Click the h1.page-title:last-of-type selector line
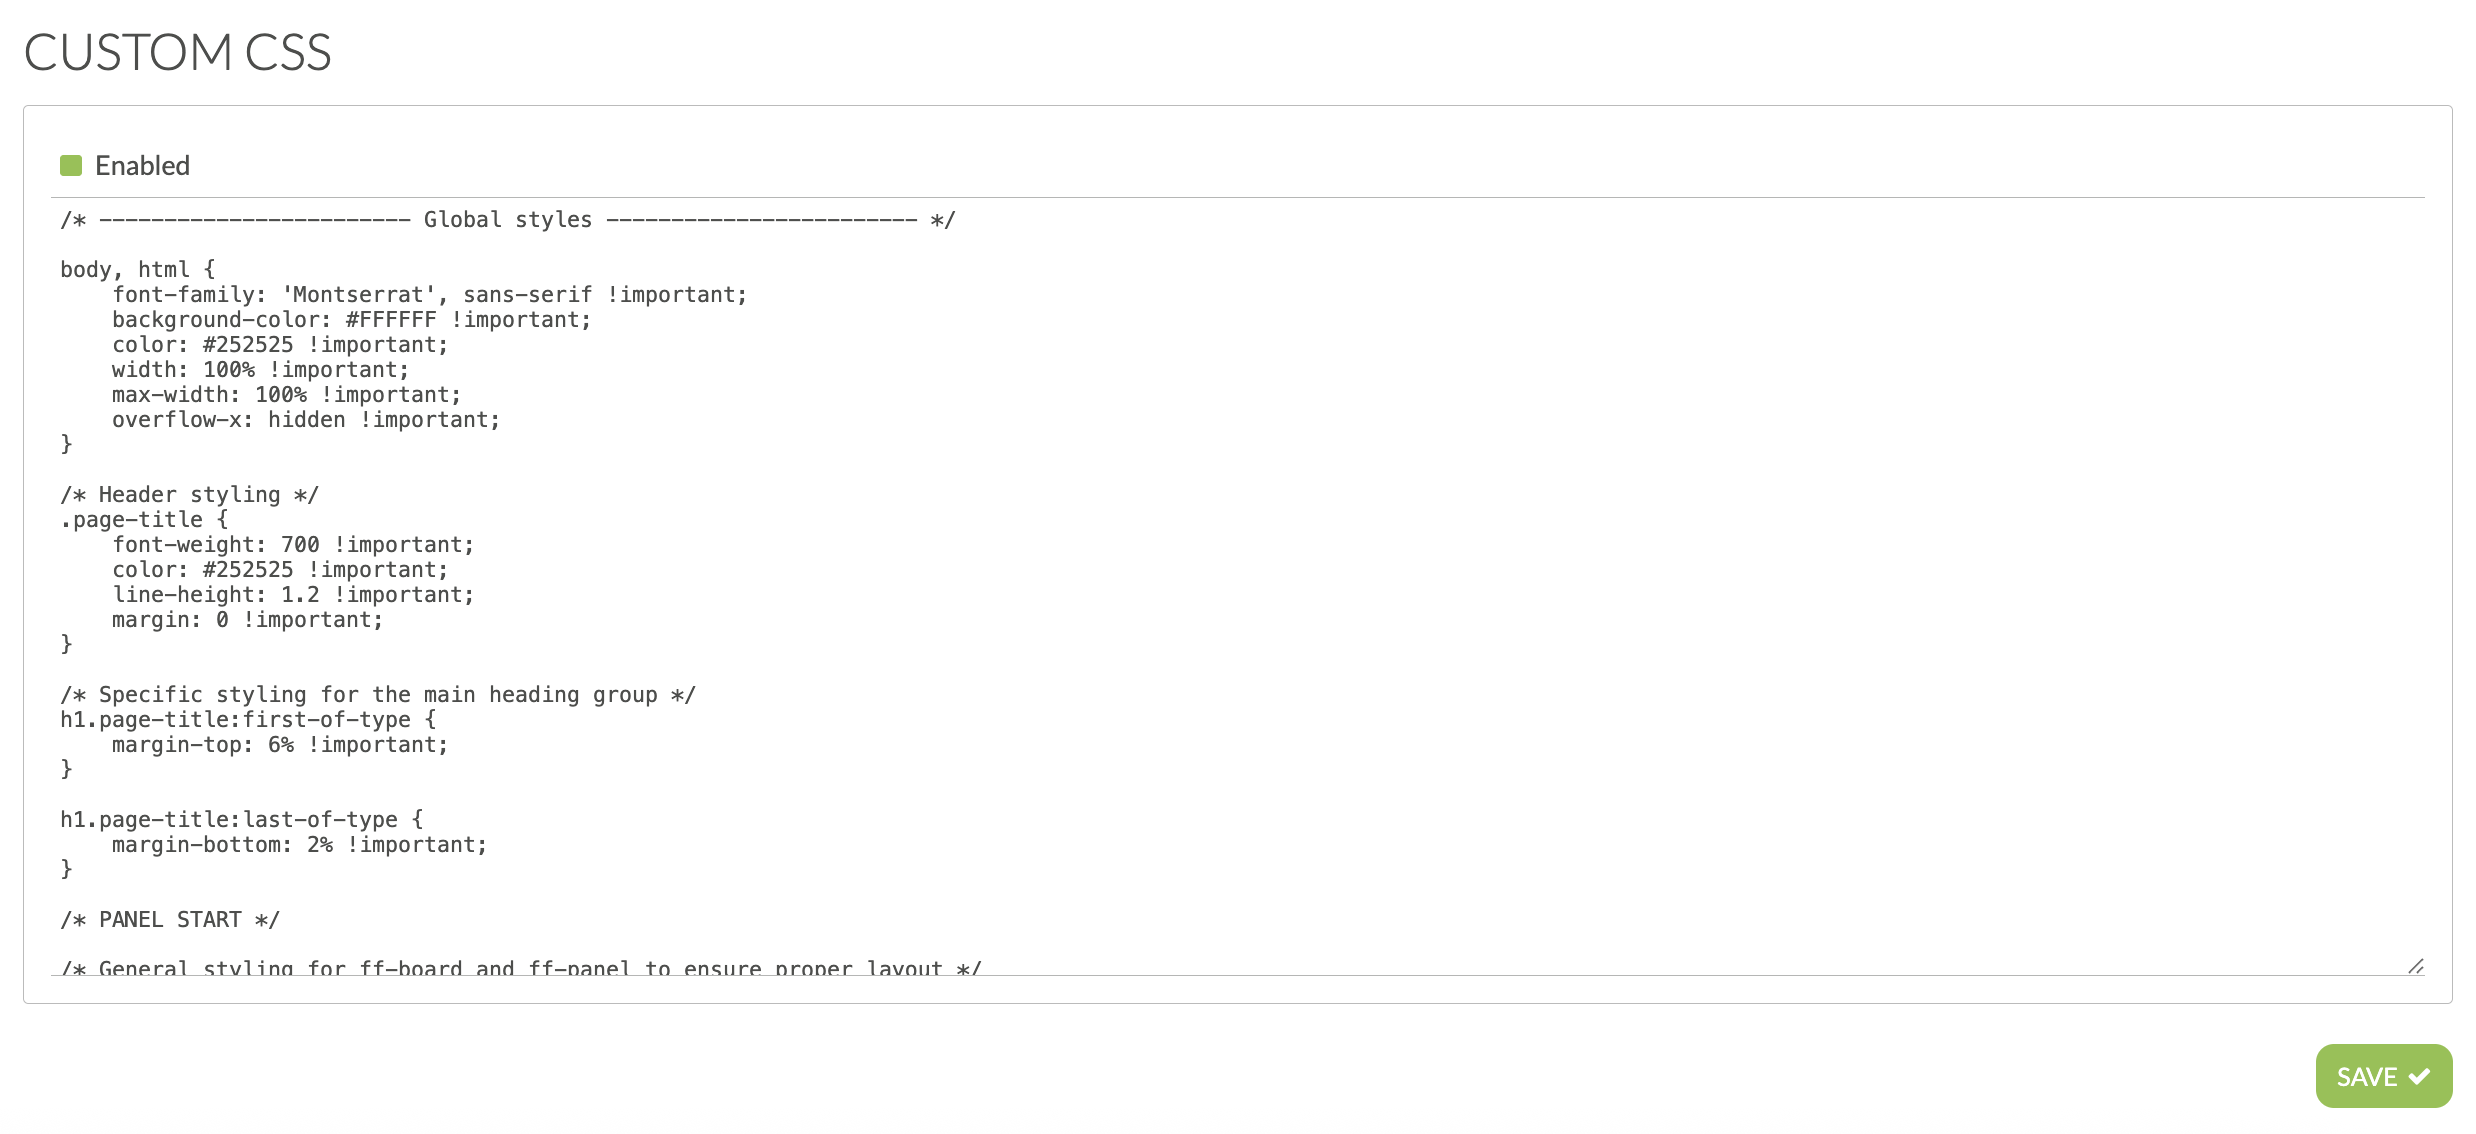2476x1134 pixels. coord(241,820)
